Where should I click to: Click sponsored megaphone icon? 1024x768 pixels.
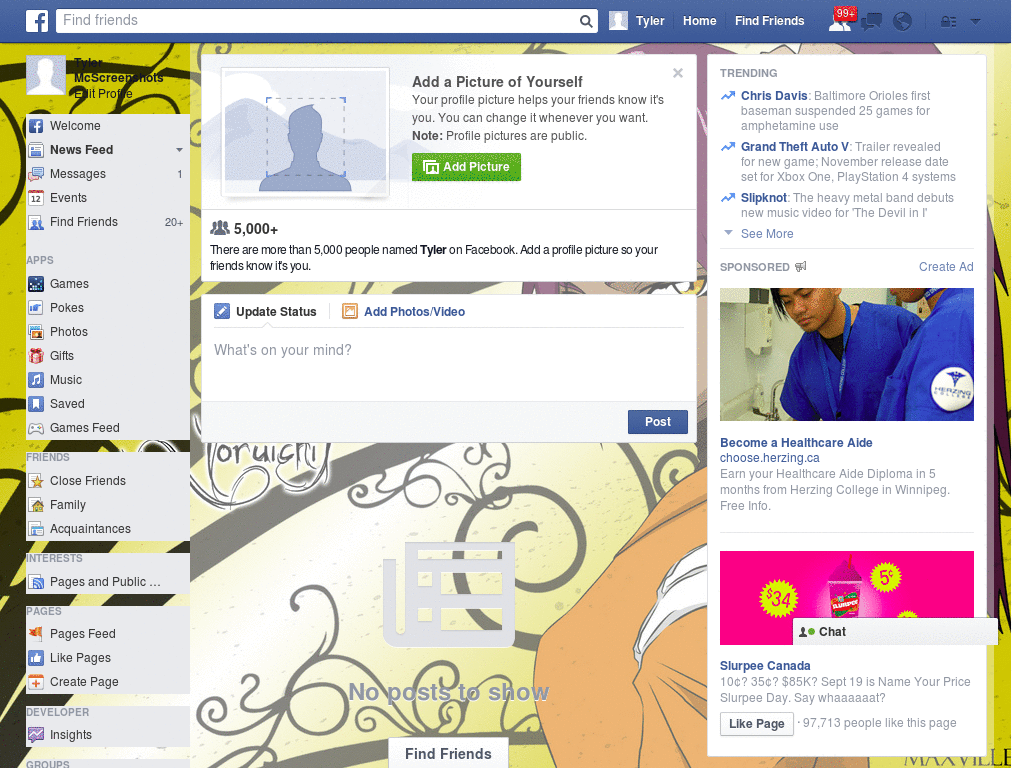(801, 266)
